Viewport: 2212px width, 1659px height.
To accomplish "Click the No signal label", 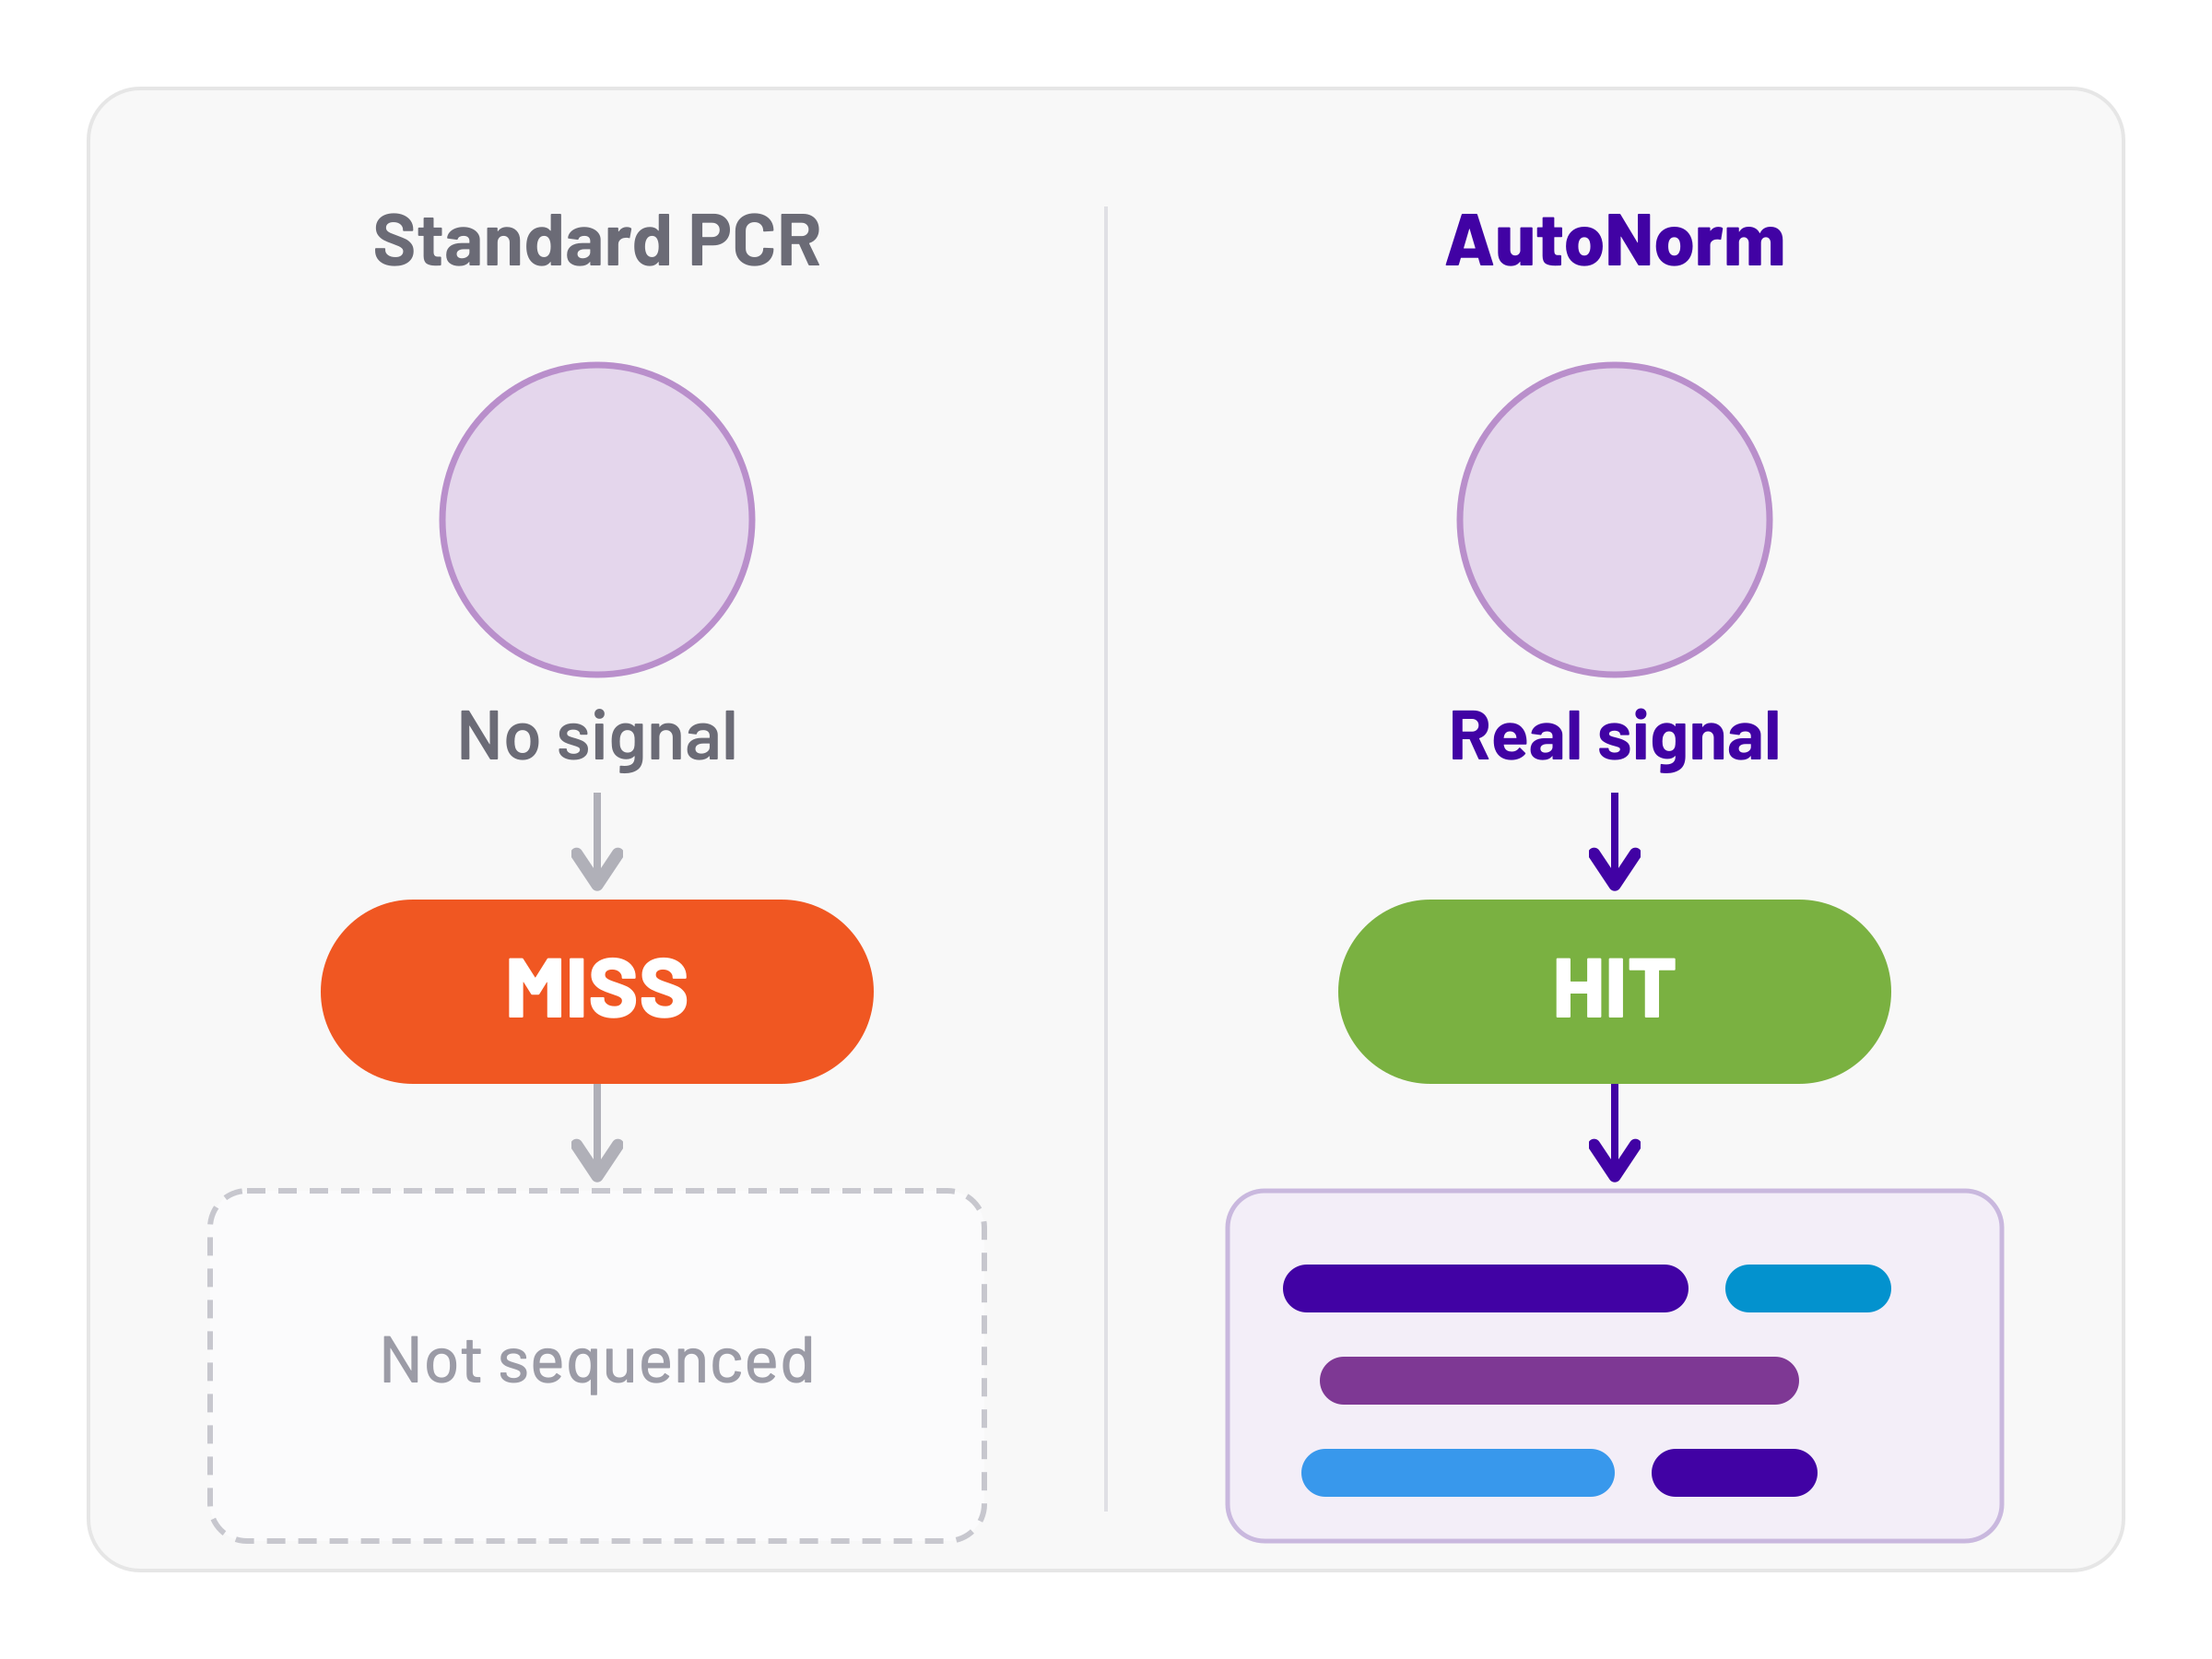I will click(597, 738).
